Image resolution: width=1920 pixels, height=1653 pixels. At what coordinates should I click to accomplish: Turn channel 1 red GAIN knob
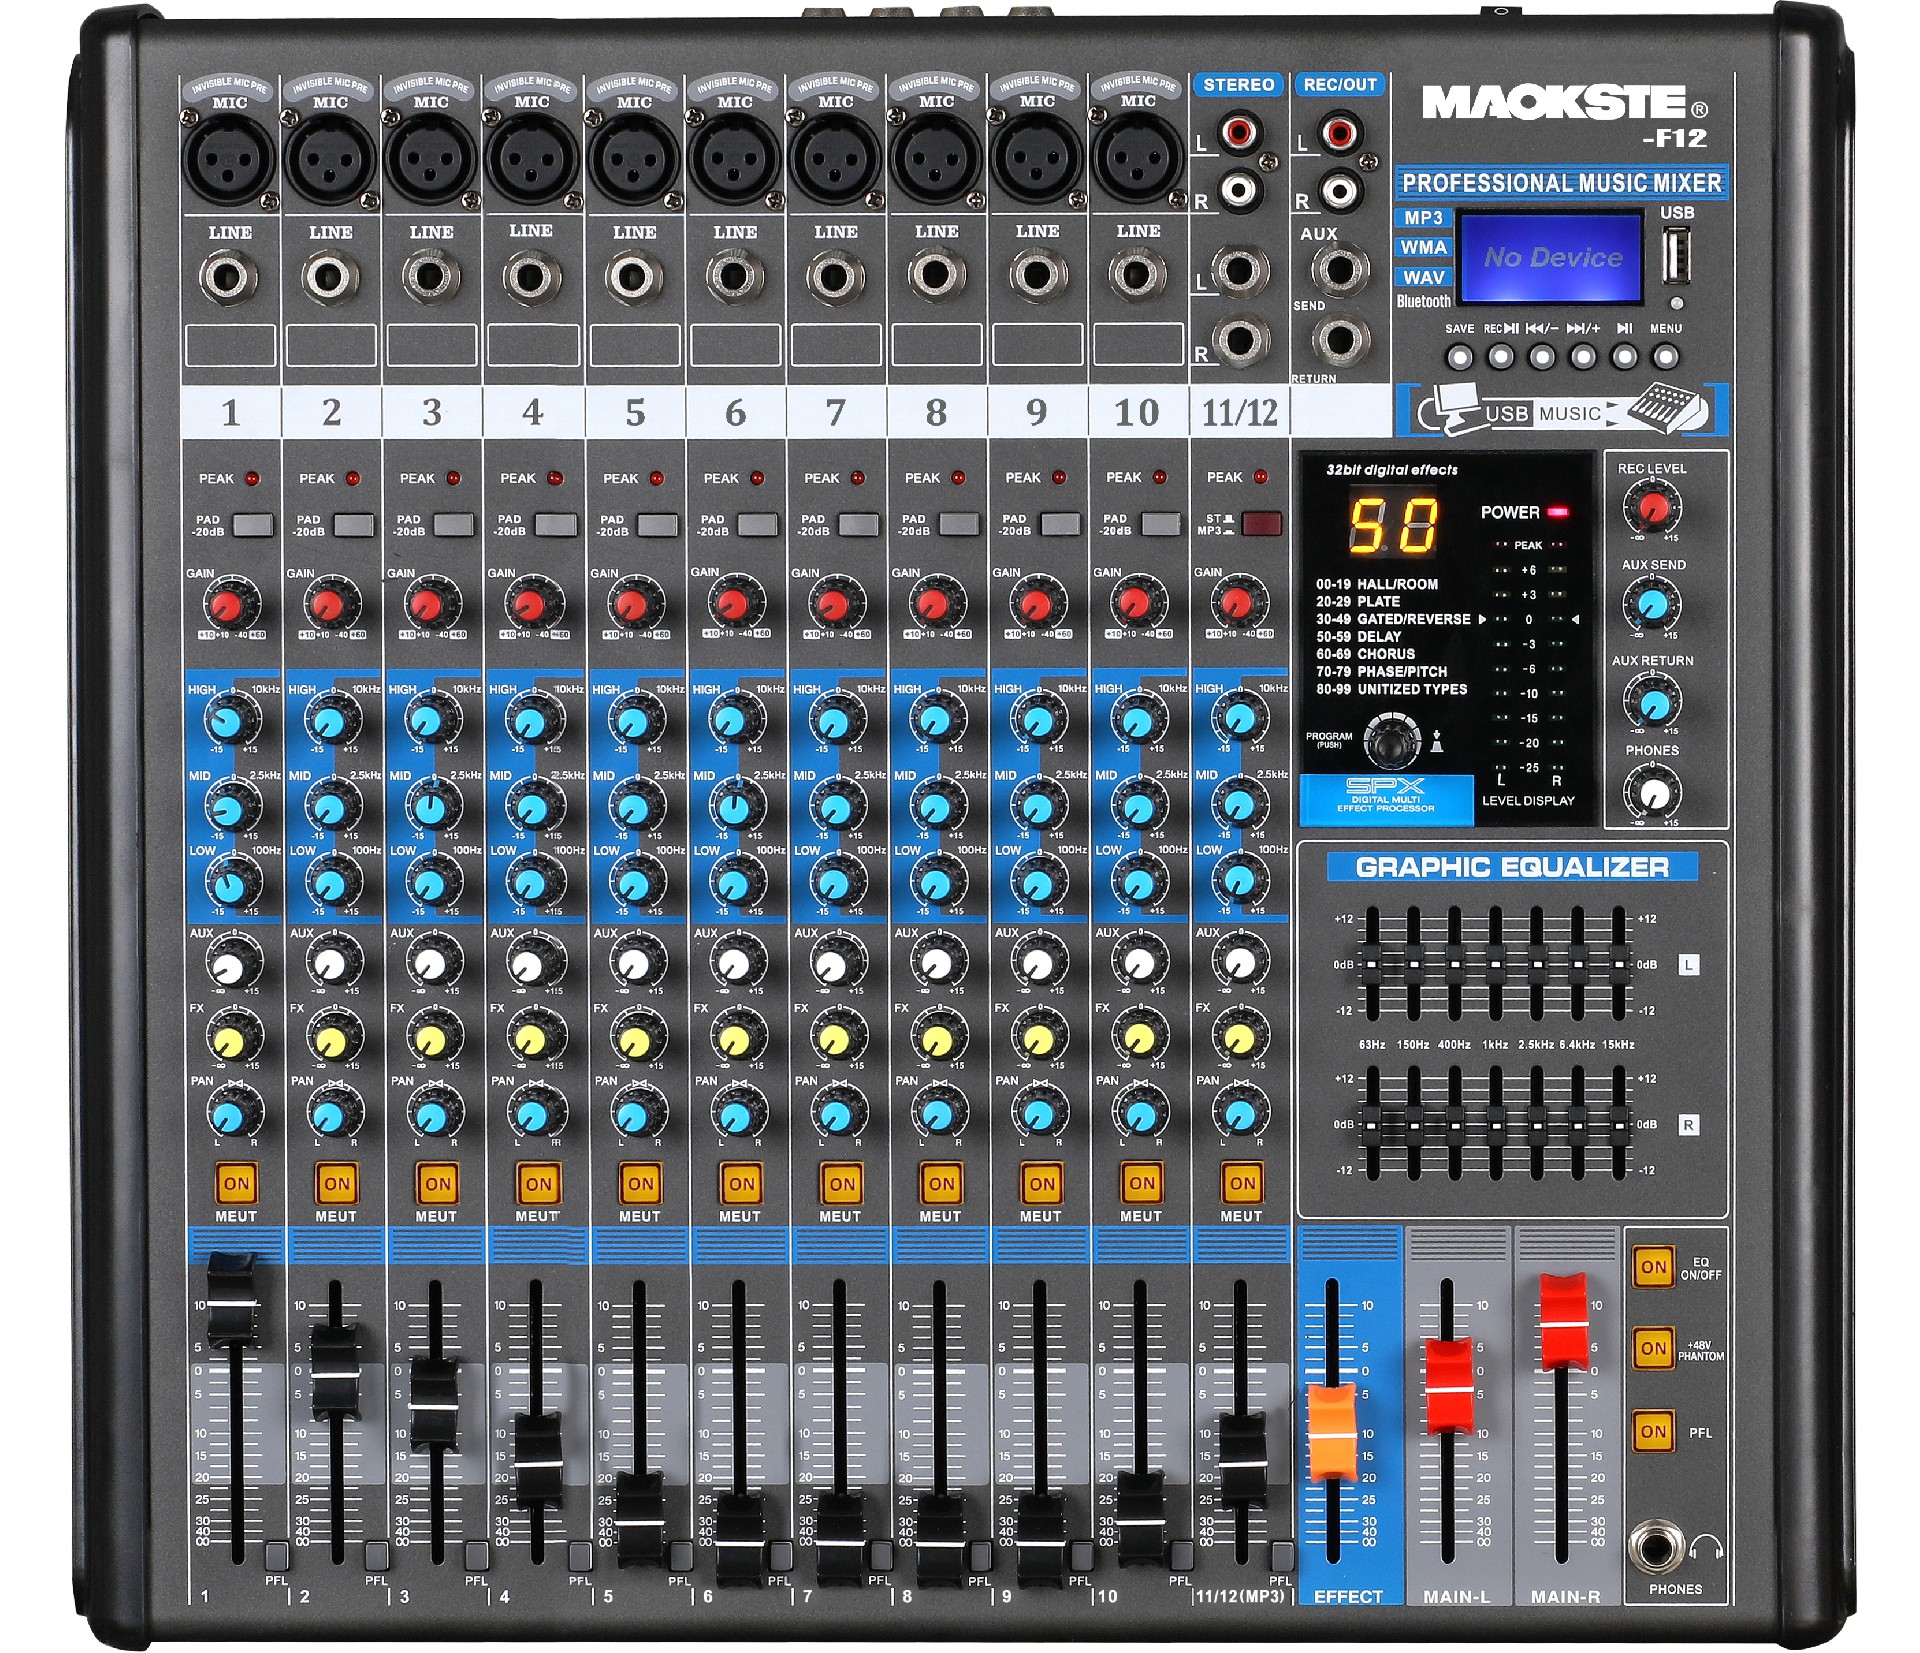coord(229,605)
